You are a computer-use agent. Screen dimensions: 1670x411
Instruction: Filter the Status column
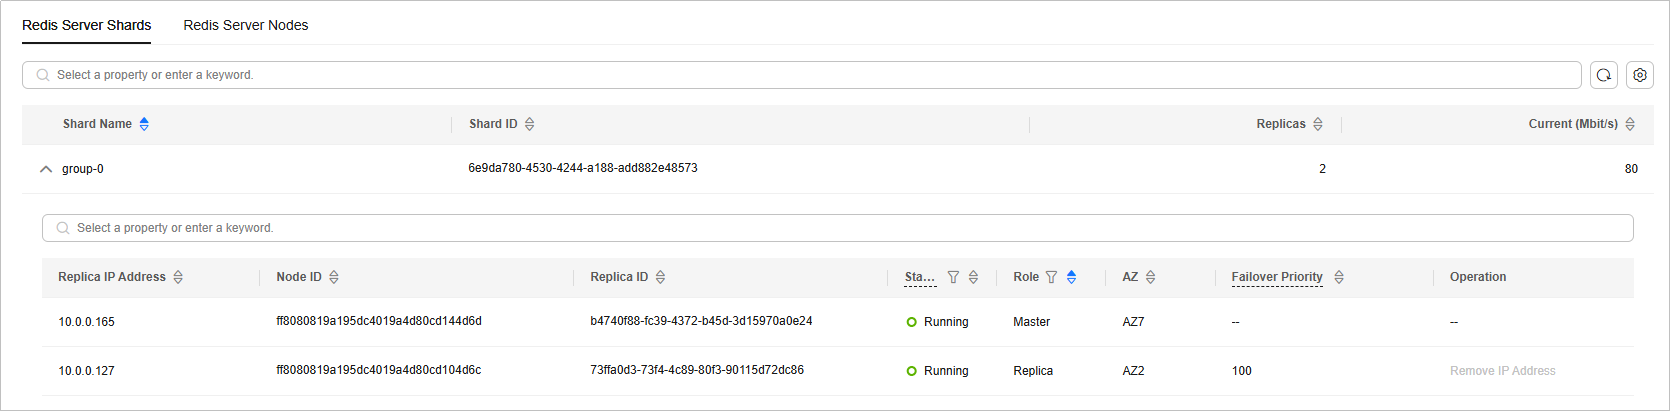(x=953, y=277)
